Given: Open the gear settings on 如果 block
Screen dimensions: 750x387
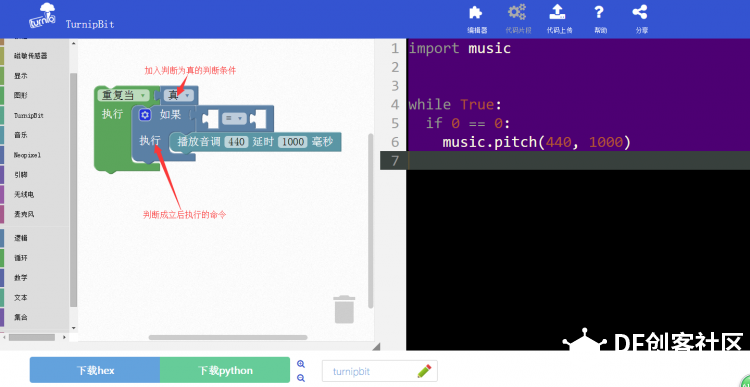Looking at the screenshot, I should point(145,115).
